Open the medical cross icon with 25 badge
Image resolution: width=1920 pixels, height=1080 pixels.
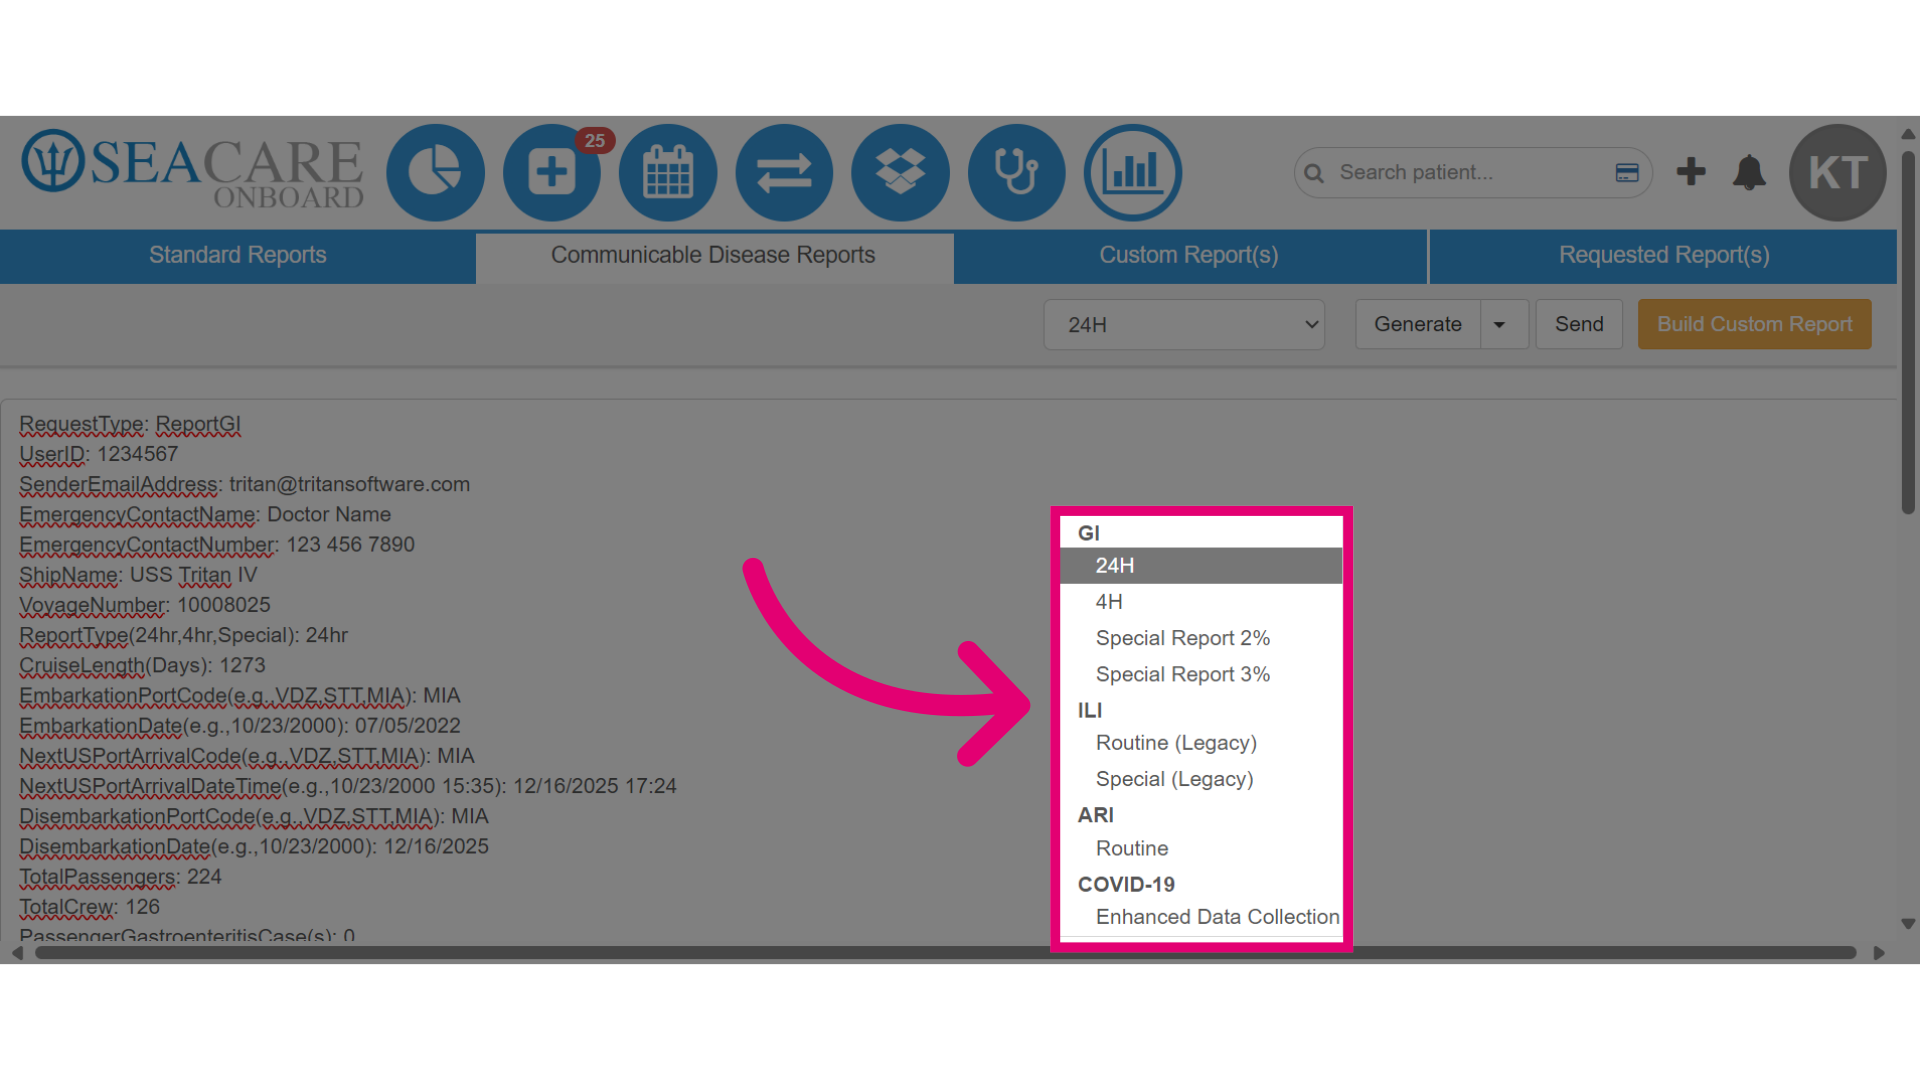click(552, 173)
